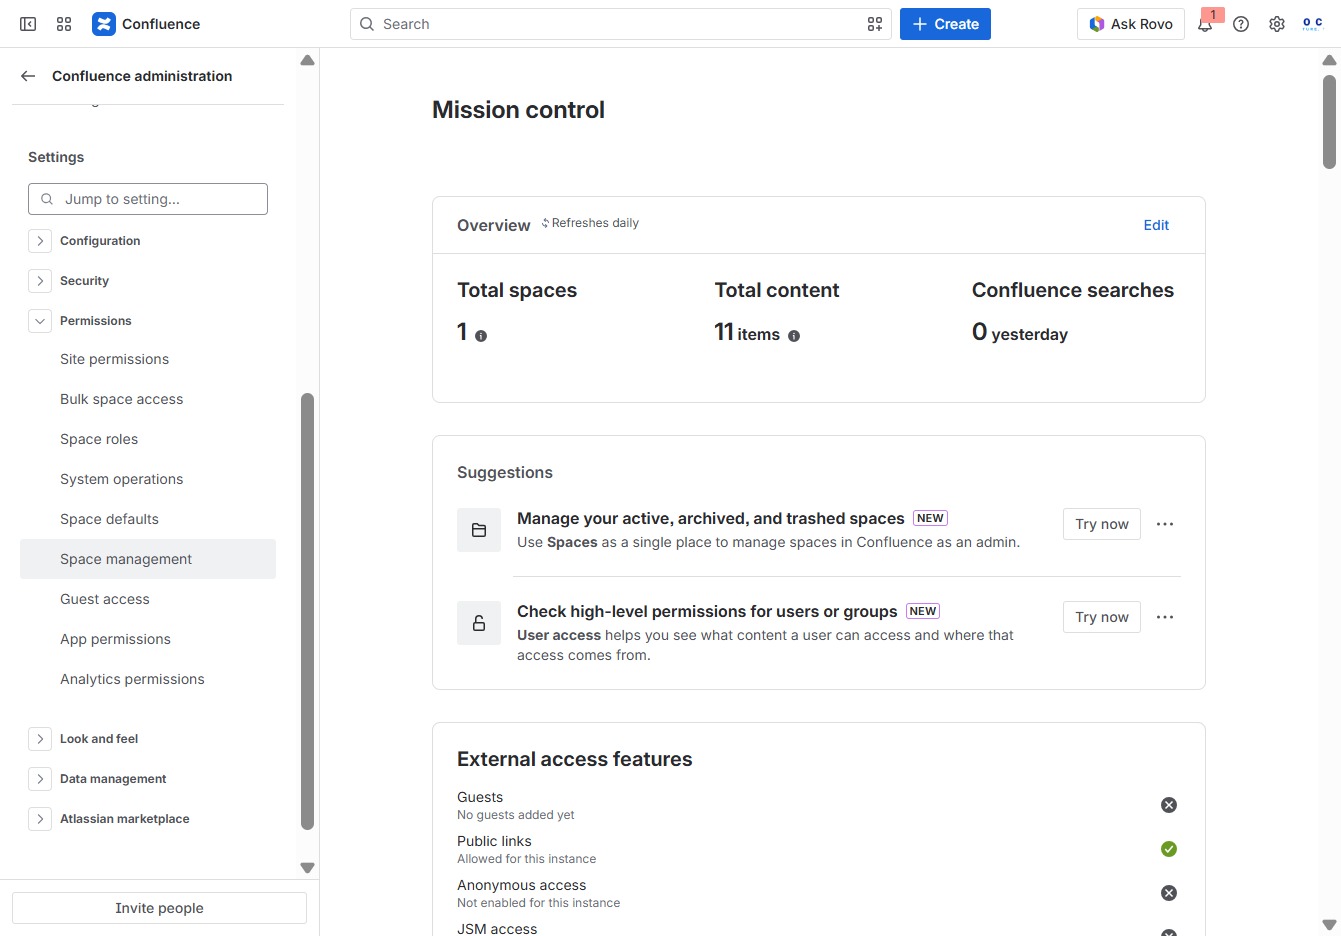Open Analytics permissions
1341x936 pixels.
148,679
